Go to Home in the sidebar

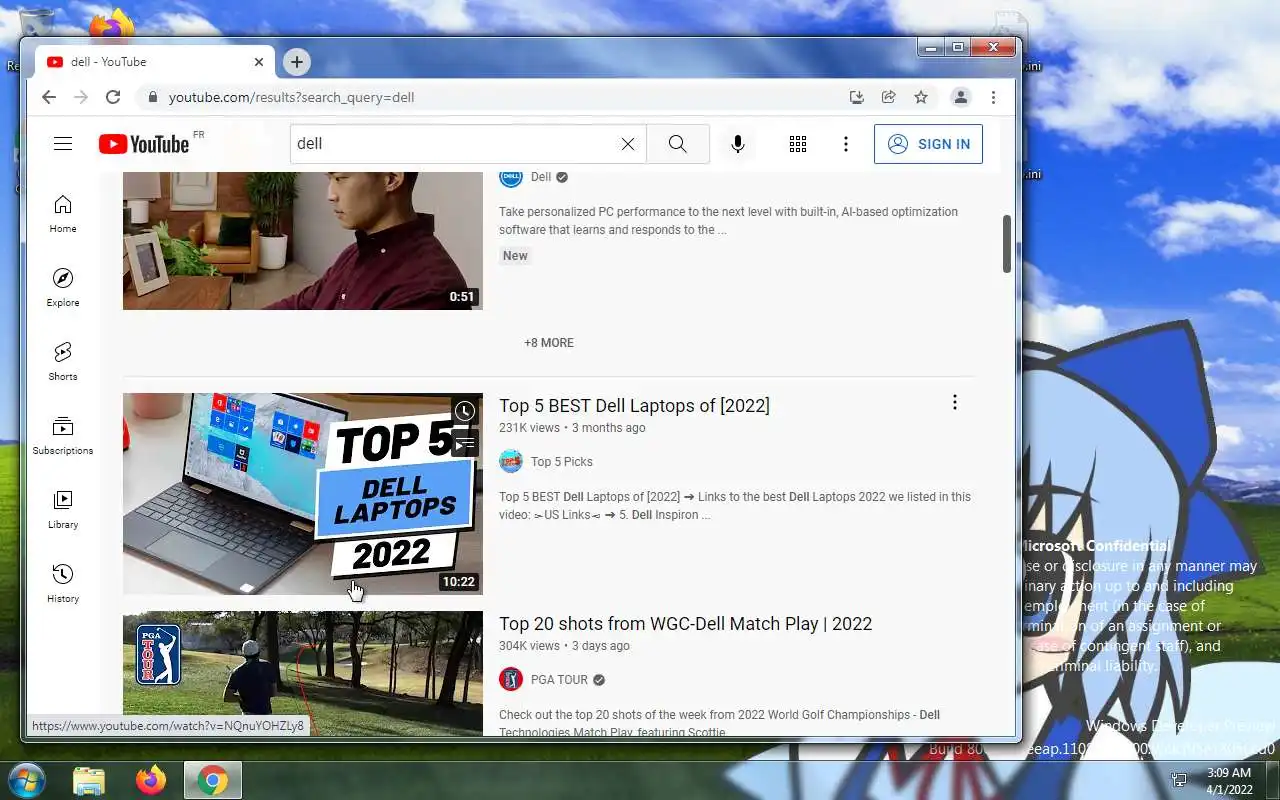click(x=63, y=213)
